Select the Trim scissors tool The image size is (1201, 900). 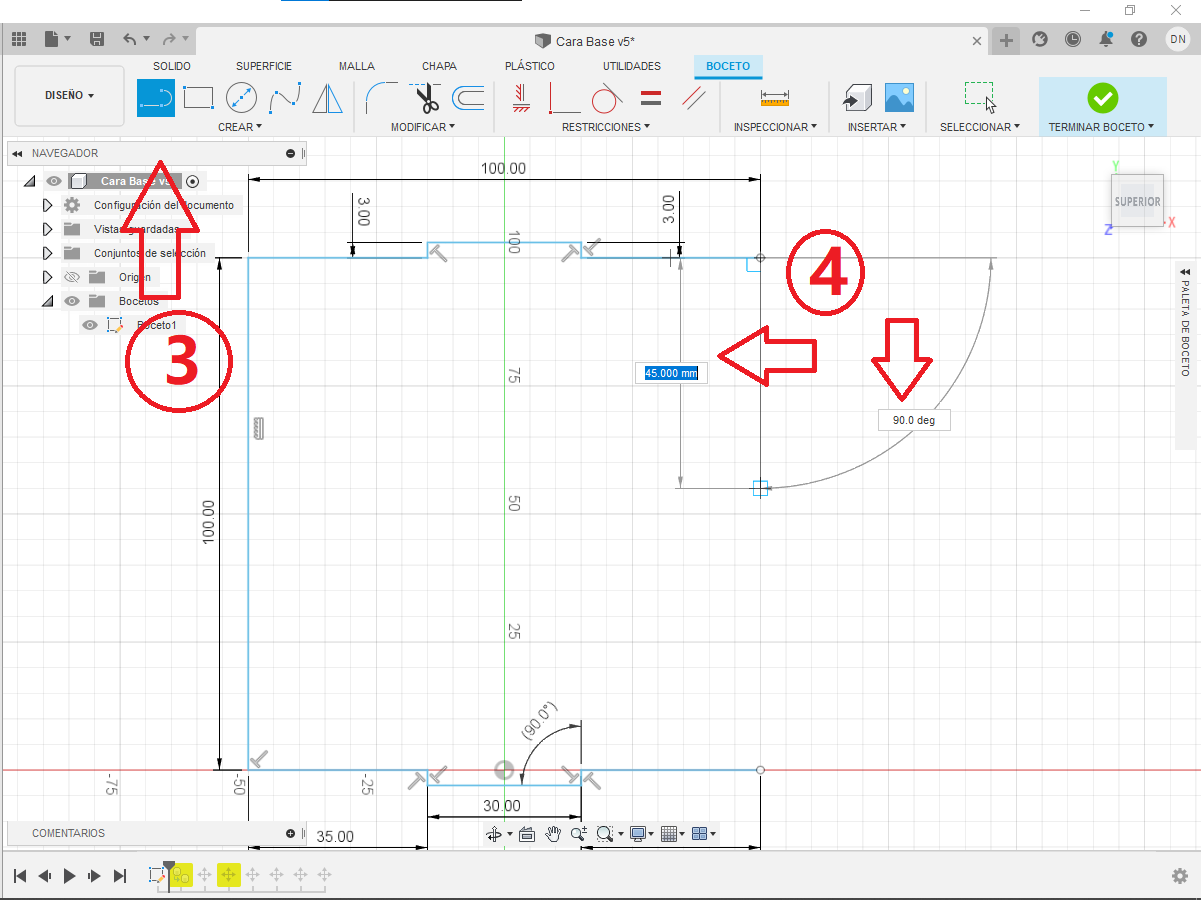pyautogui.click(x=427, y=98)
